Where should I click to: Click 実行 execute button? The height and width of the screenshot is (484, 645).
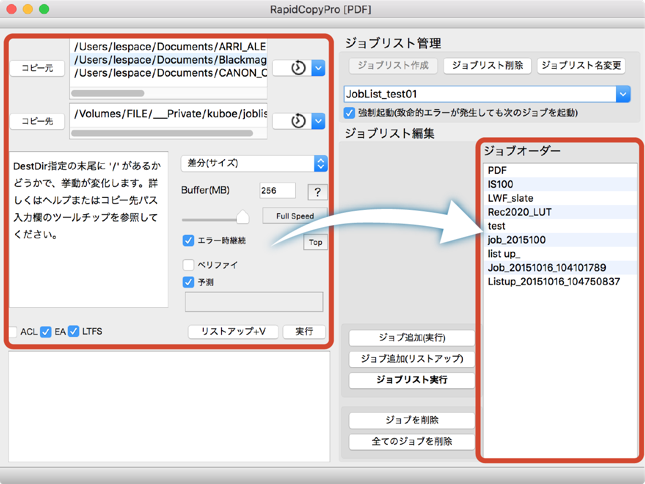point(304,331)
